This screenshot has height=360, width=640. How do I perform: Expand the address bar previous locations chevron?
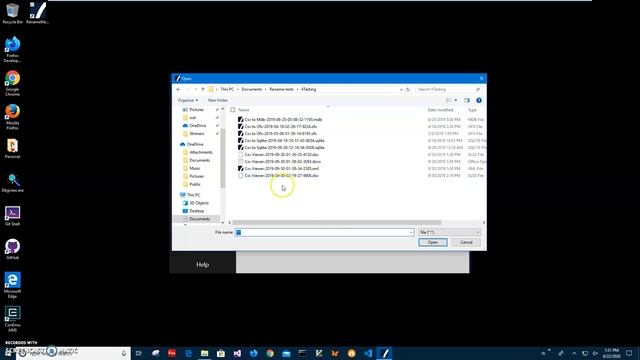(x=401, y=89)
